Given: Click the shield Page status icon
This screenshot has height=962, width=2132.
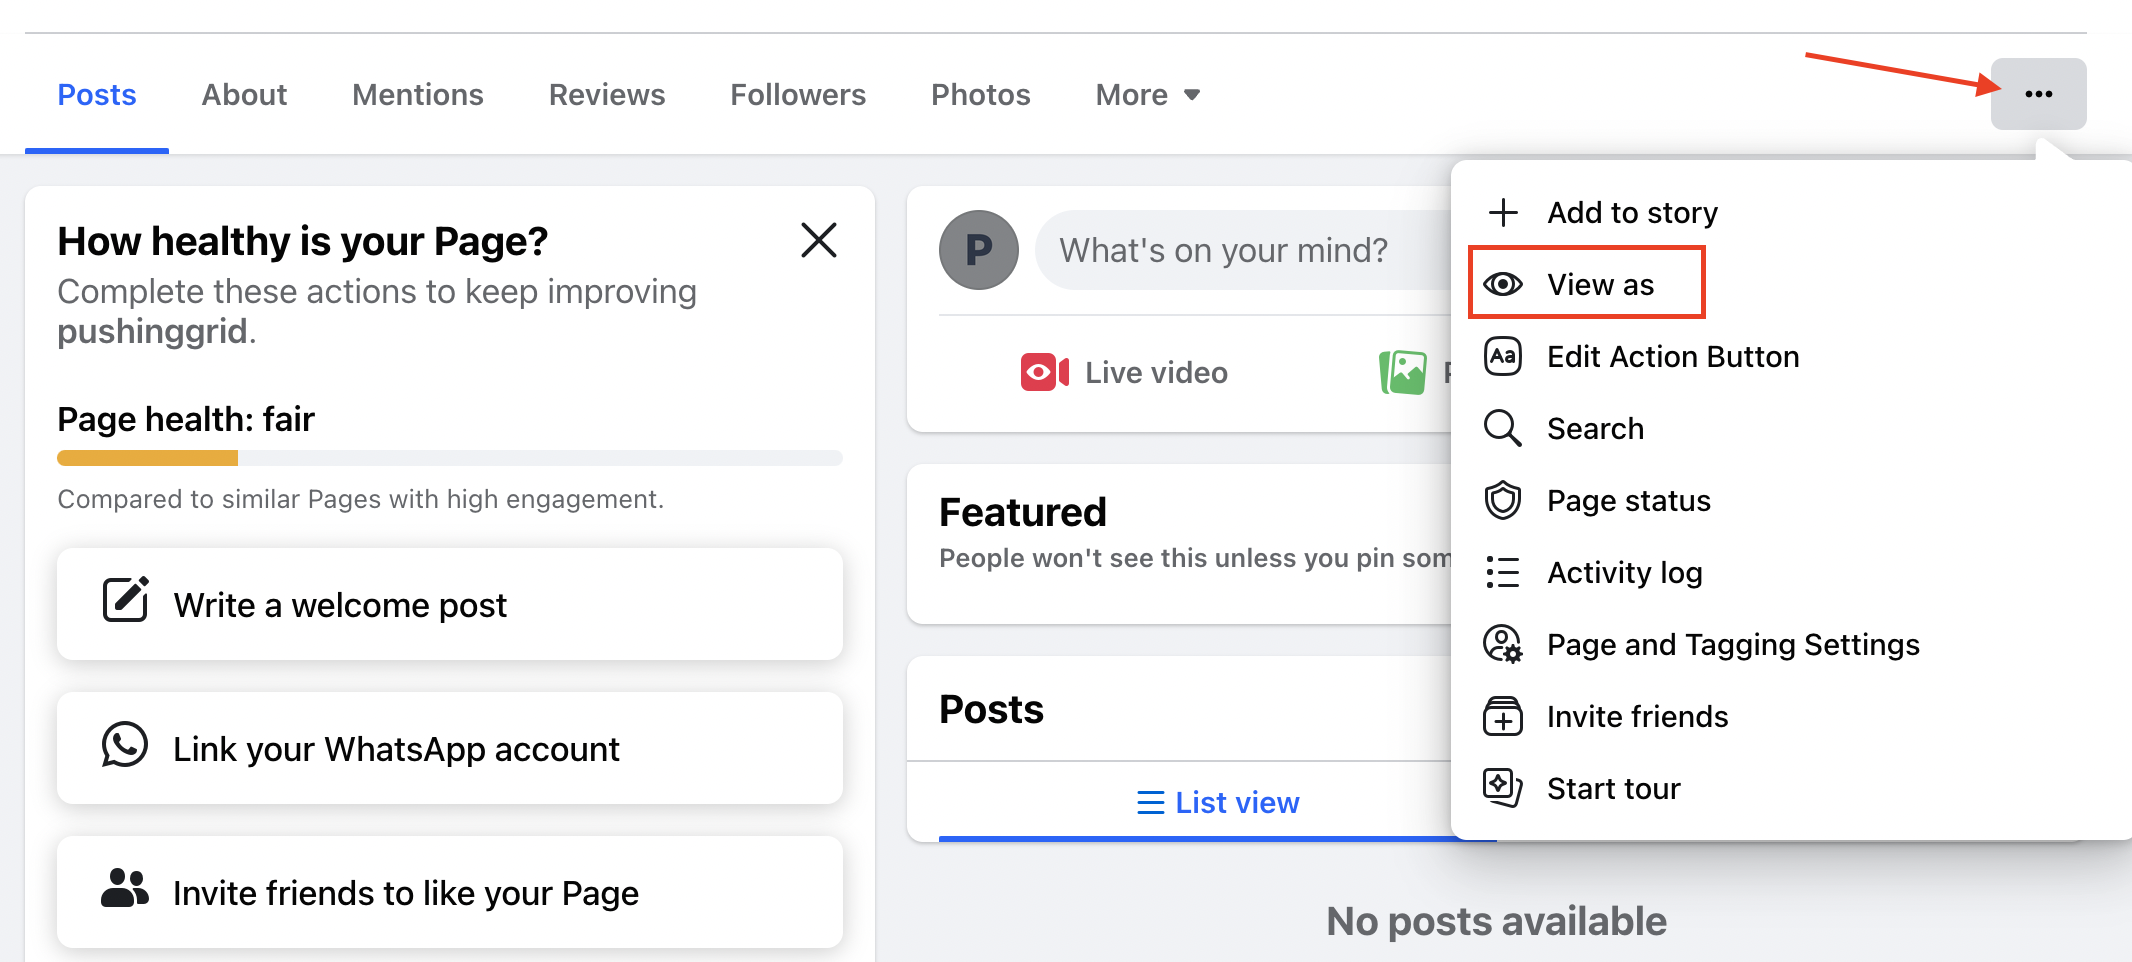Looking at the screenshot, I should tap(1502, 500).
